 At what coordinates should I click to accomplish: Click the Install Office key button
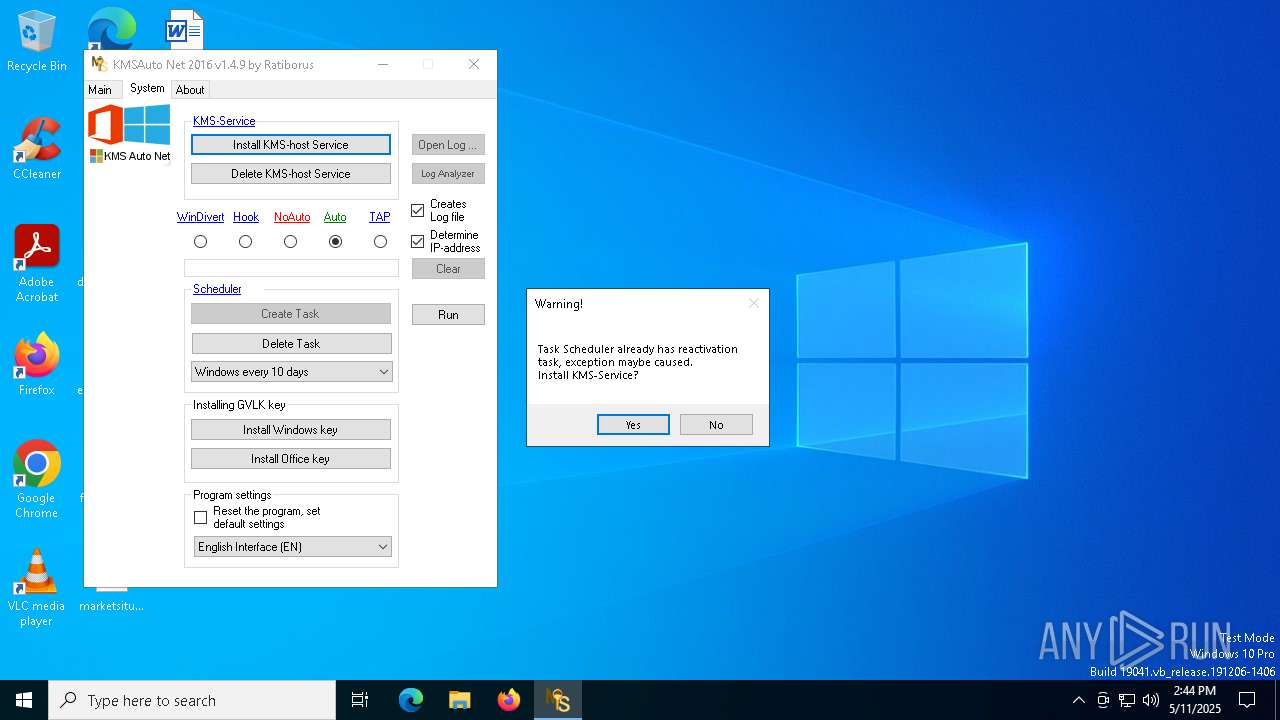(291, 459)
